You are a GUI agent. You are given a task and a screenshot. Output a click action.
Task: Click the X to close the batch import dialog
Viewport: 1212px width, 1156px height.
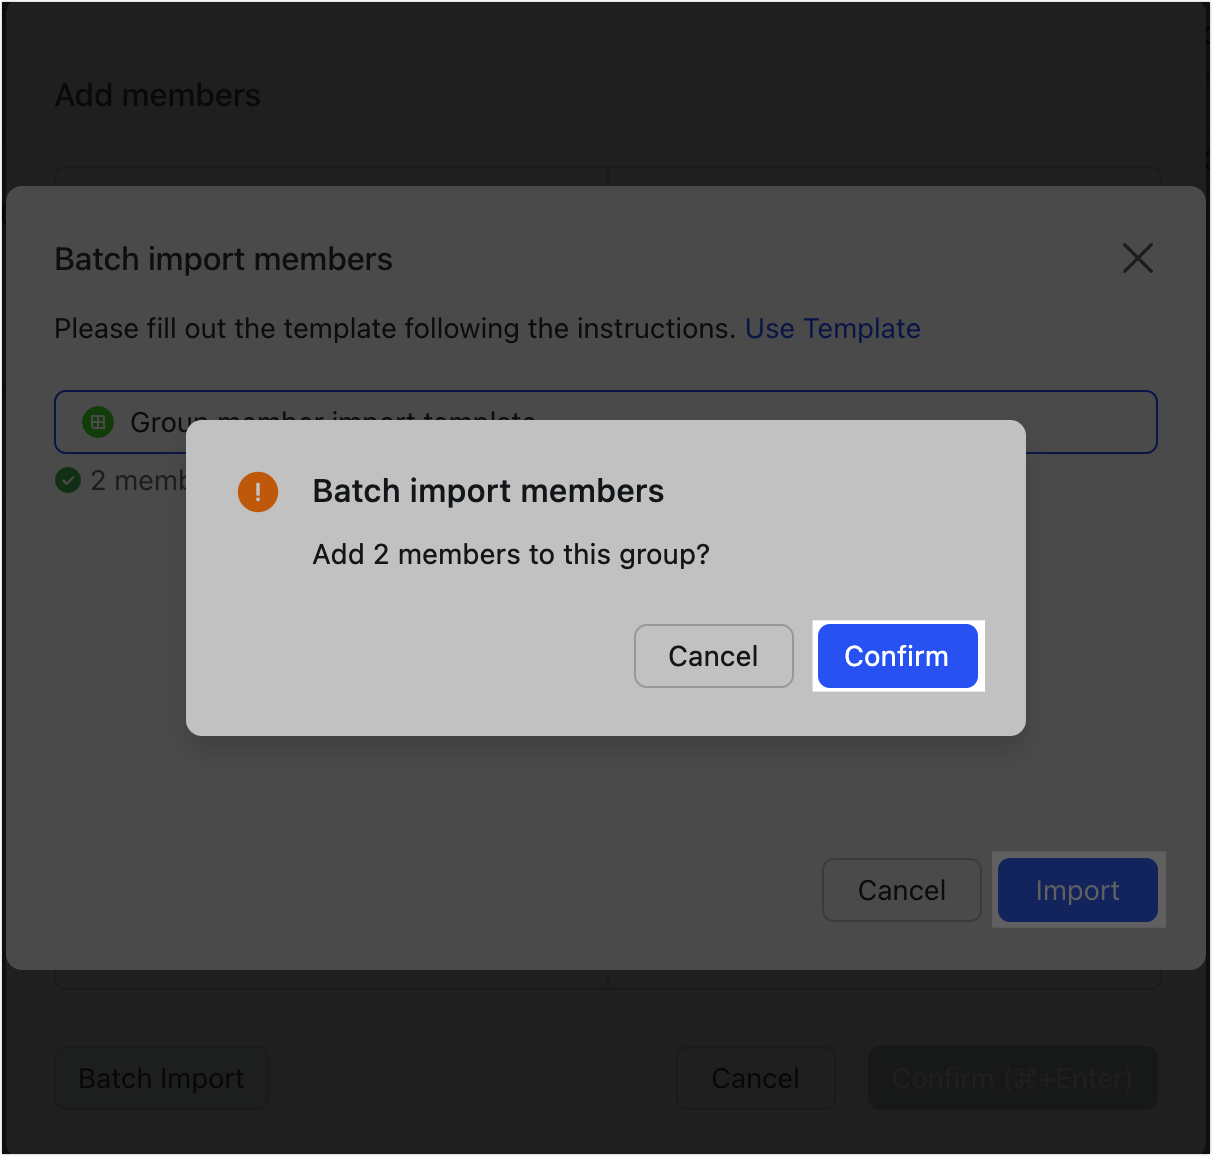[1137, 258]
